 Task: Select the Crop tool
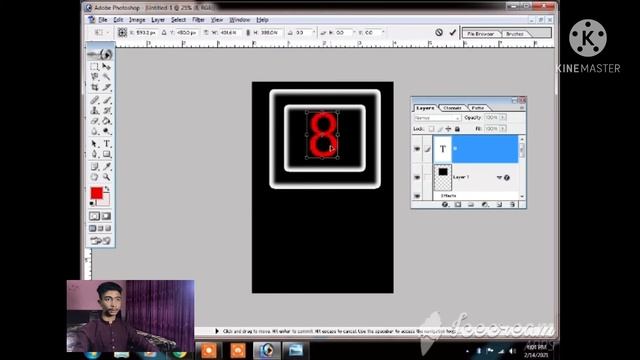coord(94,87)
